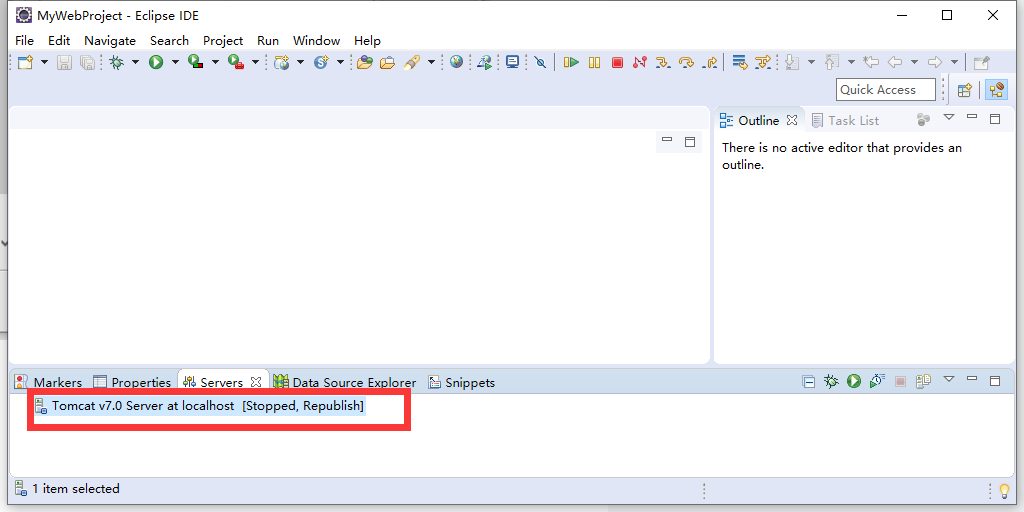Select Tomcat v7.0 Server at localhost row
The image size is (1024, 512).
[x=200, y=406]
